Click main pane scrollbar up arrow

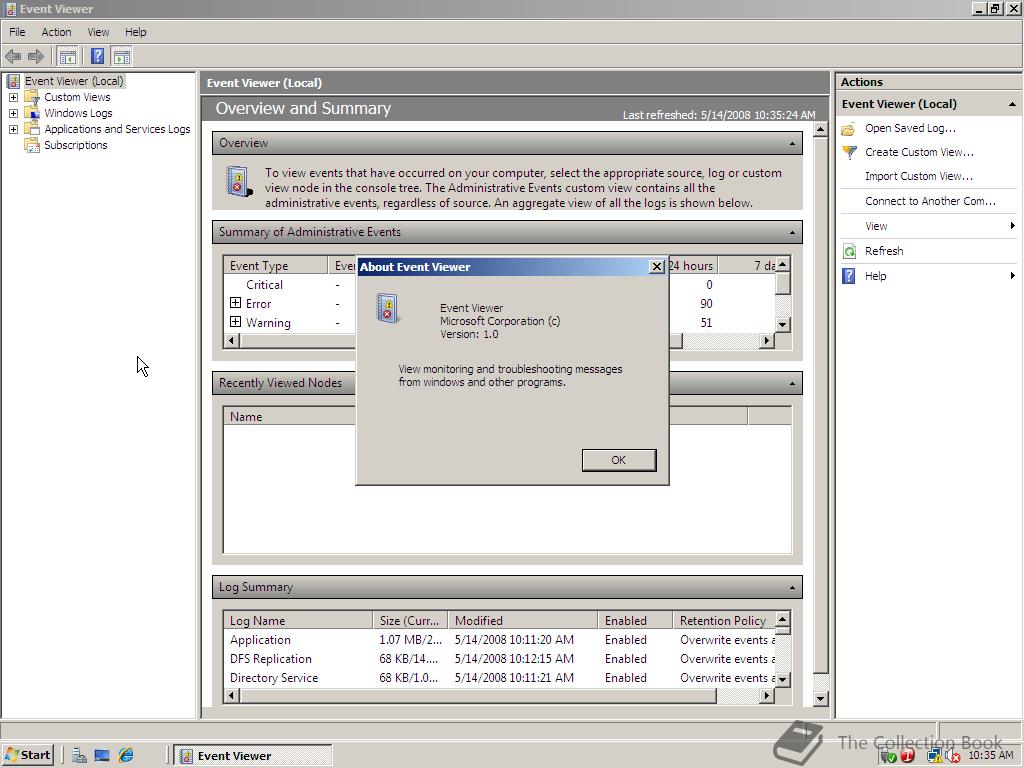821,129
